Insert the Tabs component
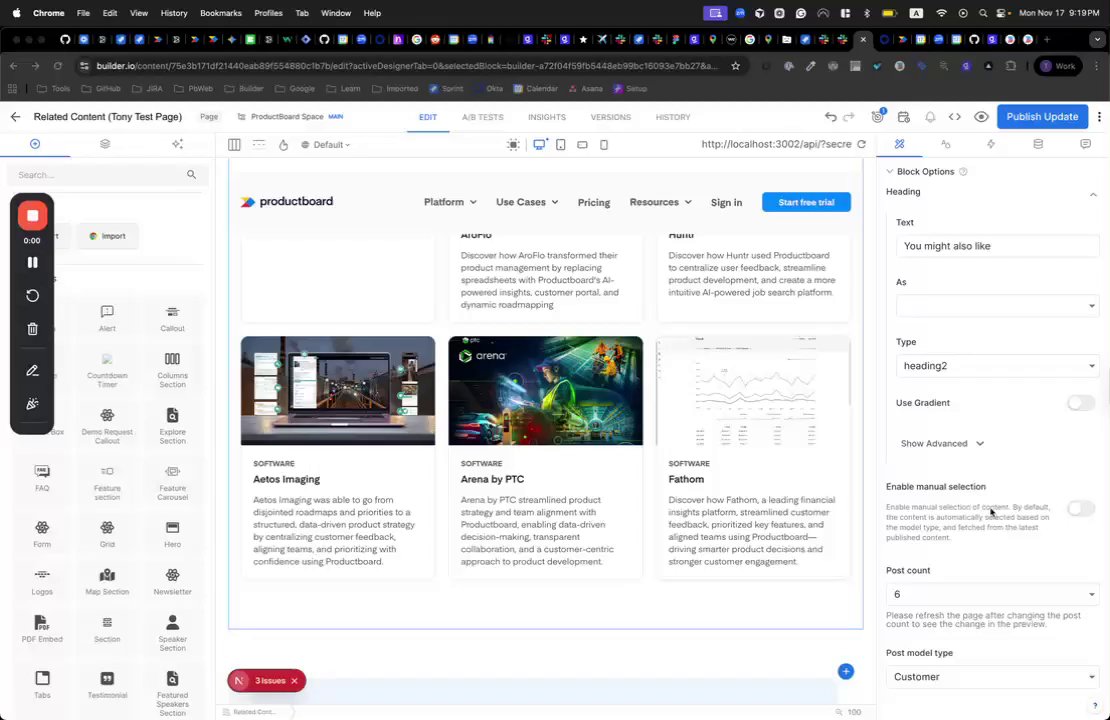 [x=42, y=685]
